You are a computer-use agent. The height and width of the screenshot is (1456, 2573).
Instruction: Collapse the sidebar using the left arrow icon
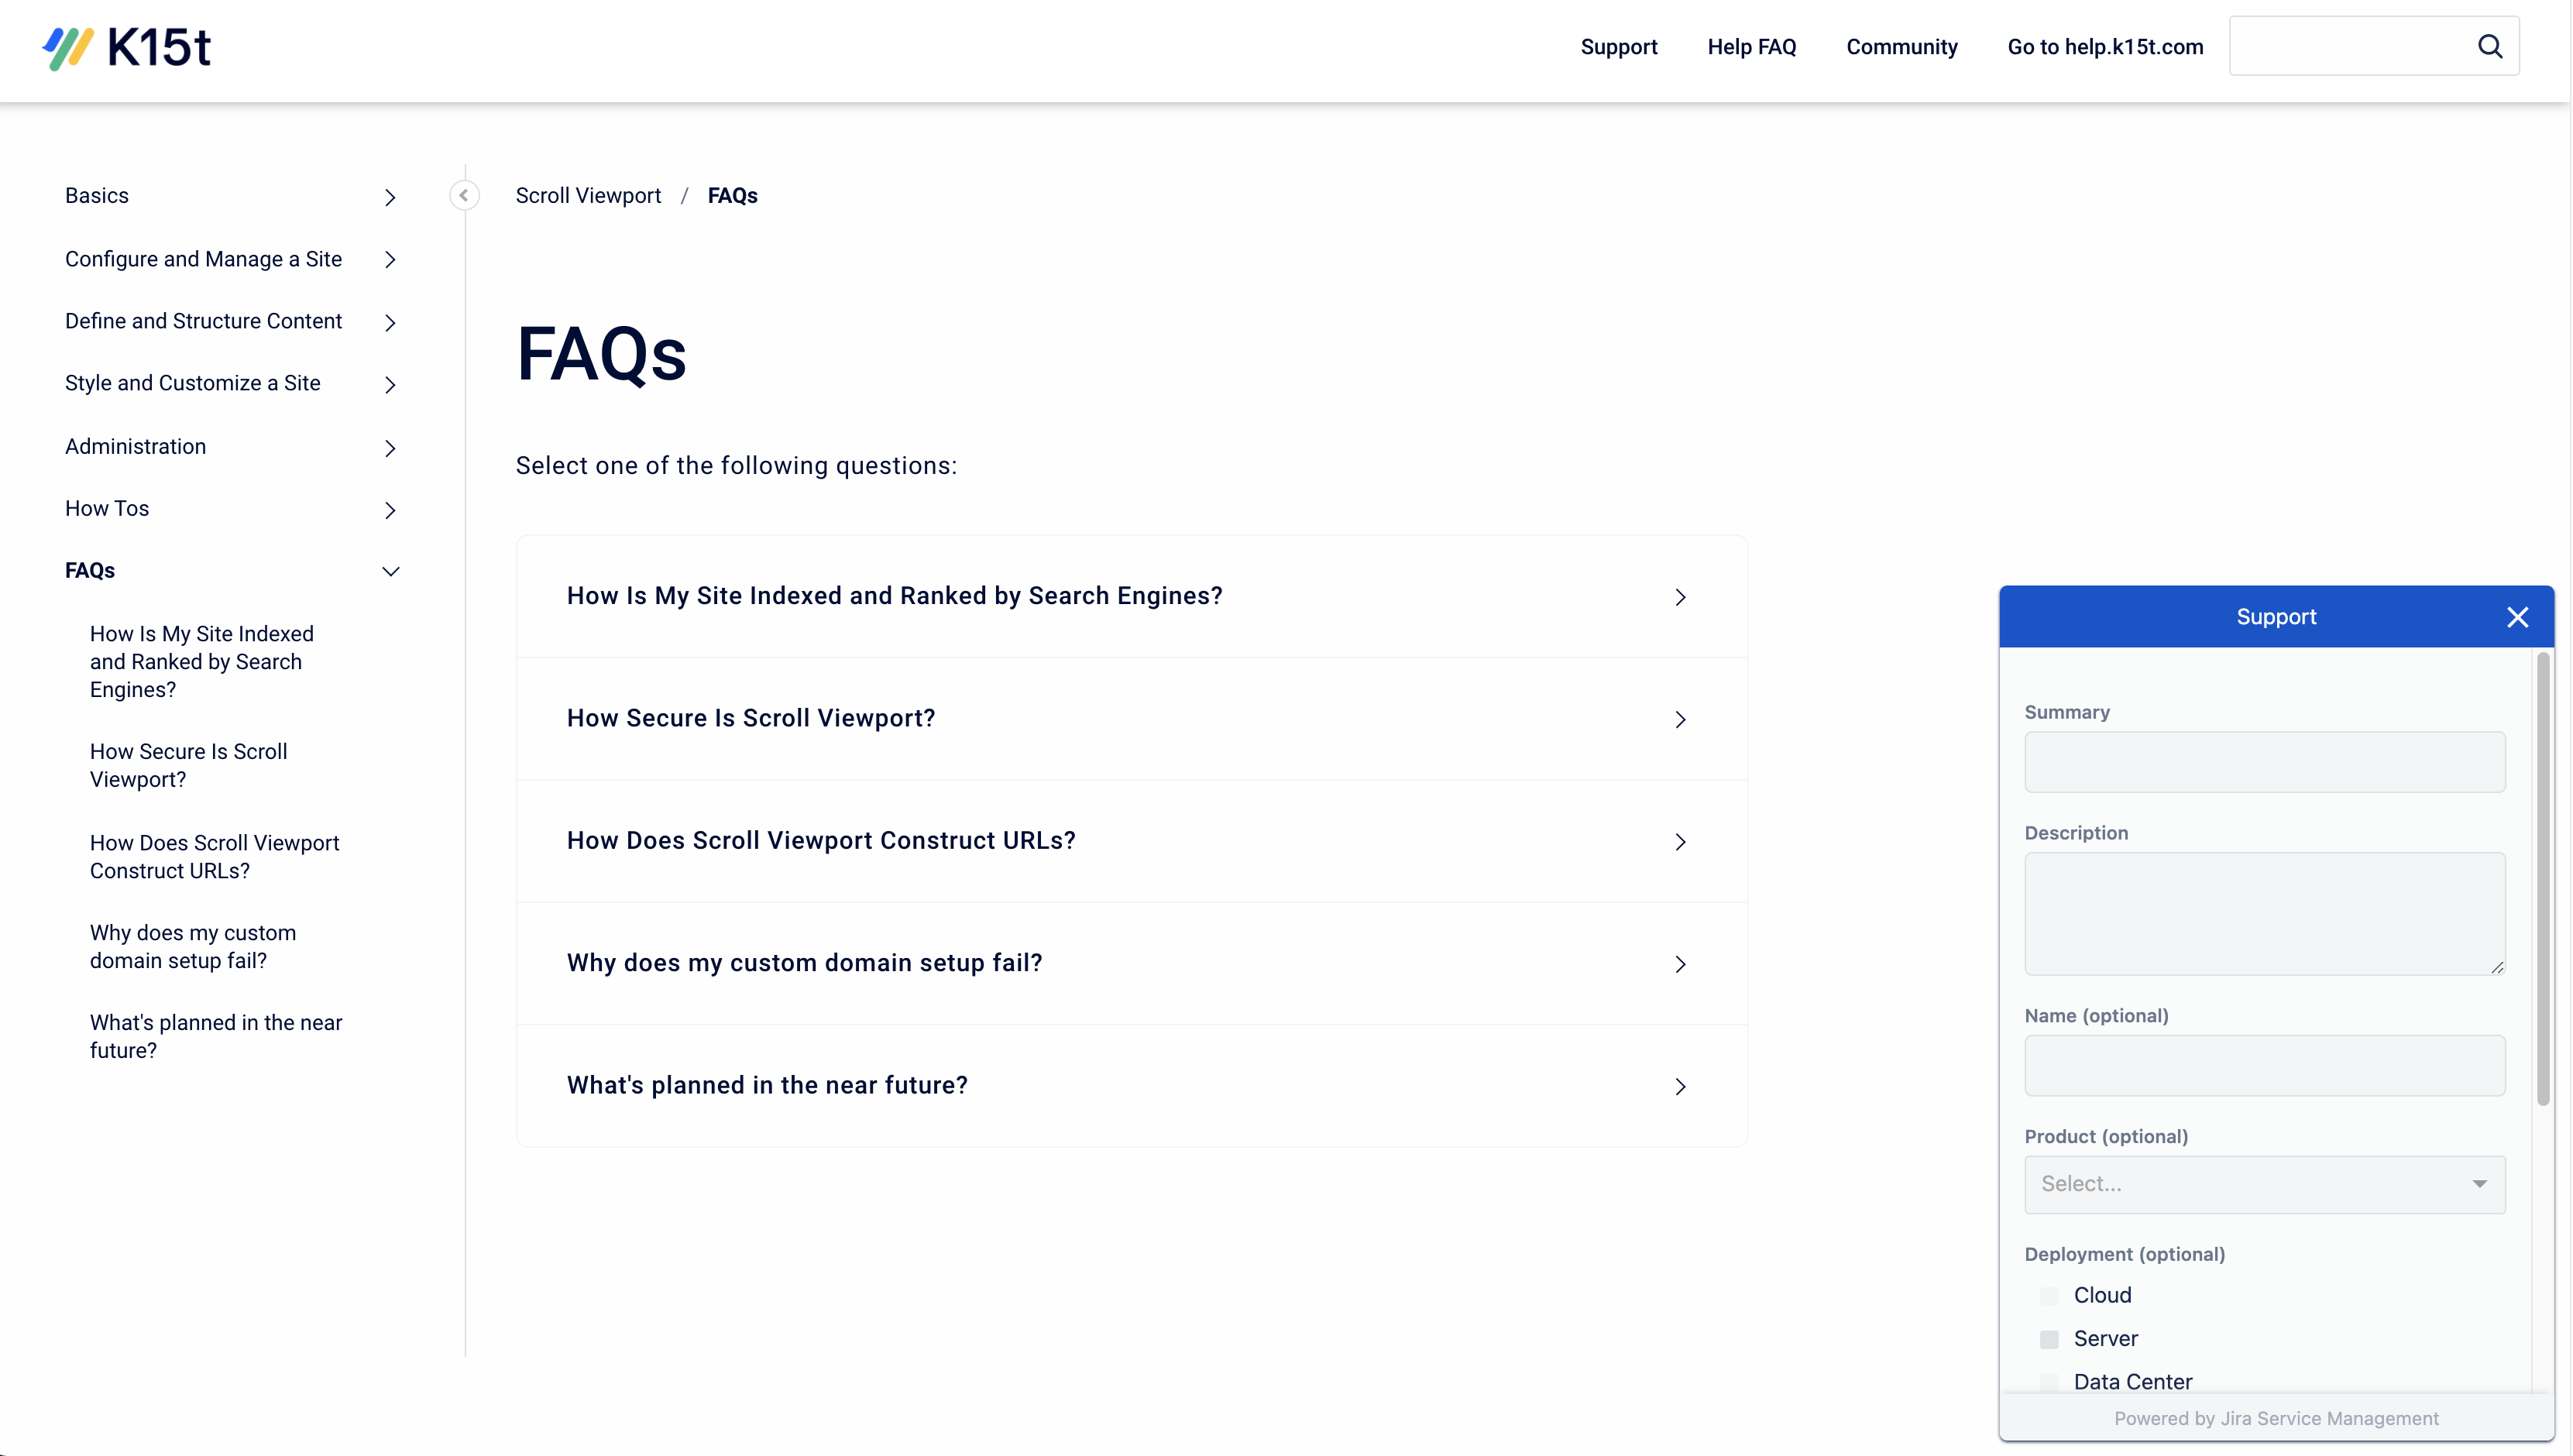pyautogui.click(x=463, y=195)
